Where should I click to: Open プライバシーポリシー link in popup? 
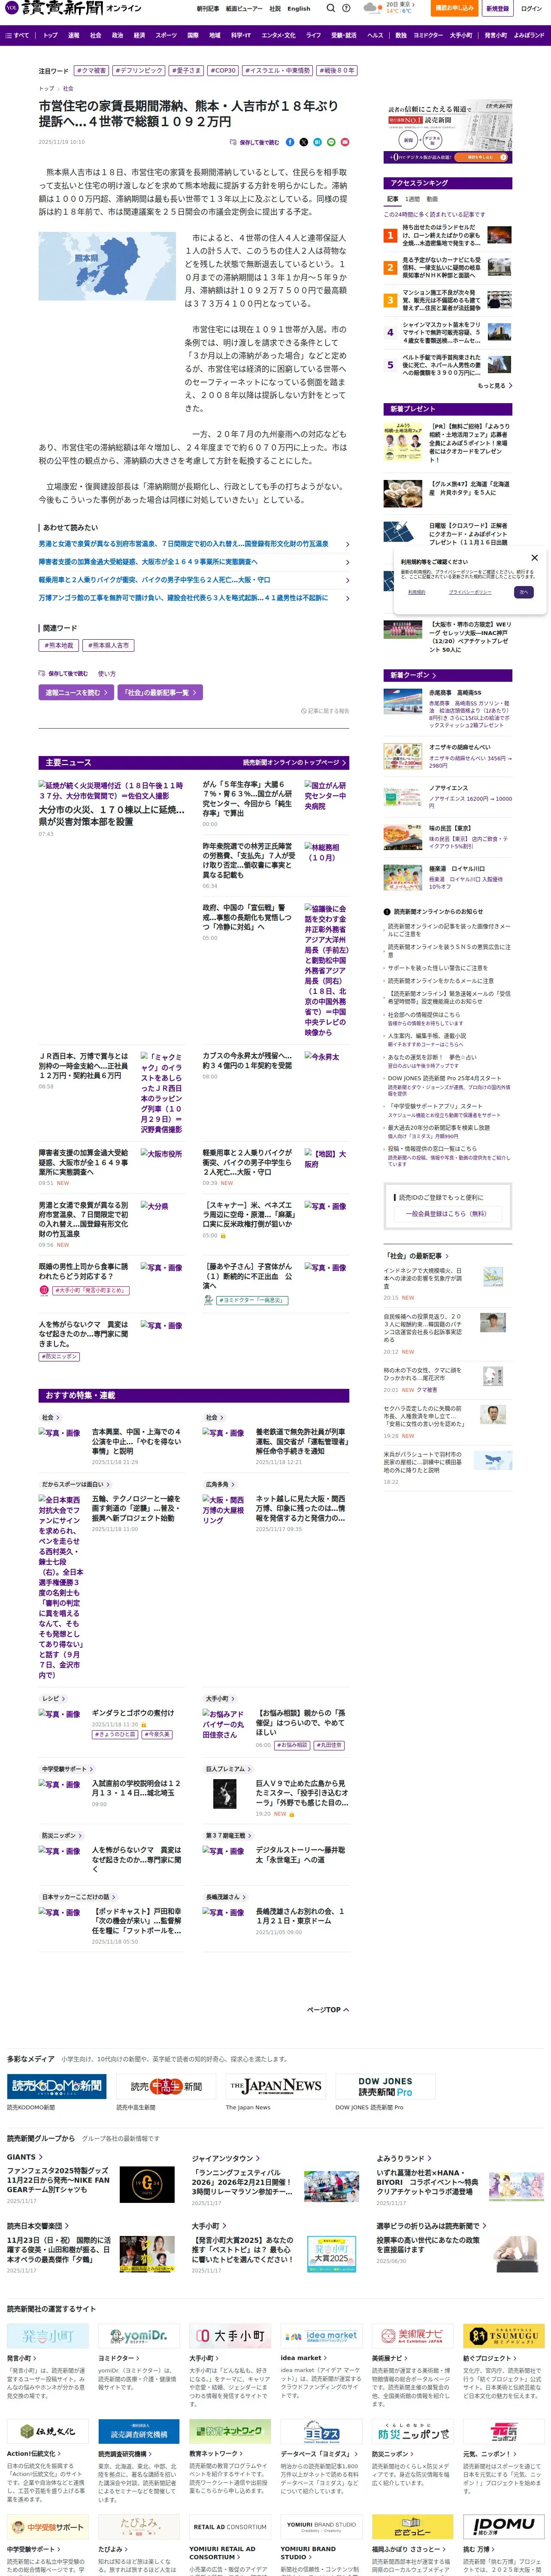pyautogui.click(x=470, y=592)
